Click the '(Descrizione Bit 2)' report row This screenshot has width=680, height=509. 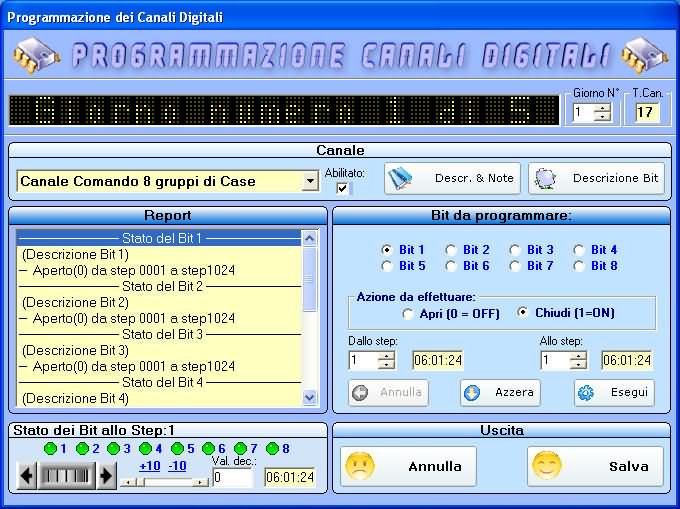159,302
